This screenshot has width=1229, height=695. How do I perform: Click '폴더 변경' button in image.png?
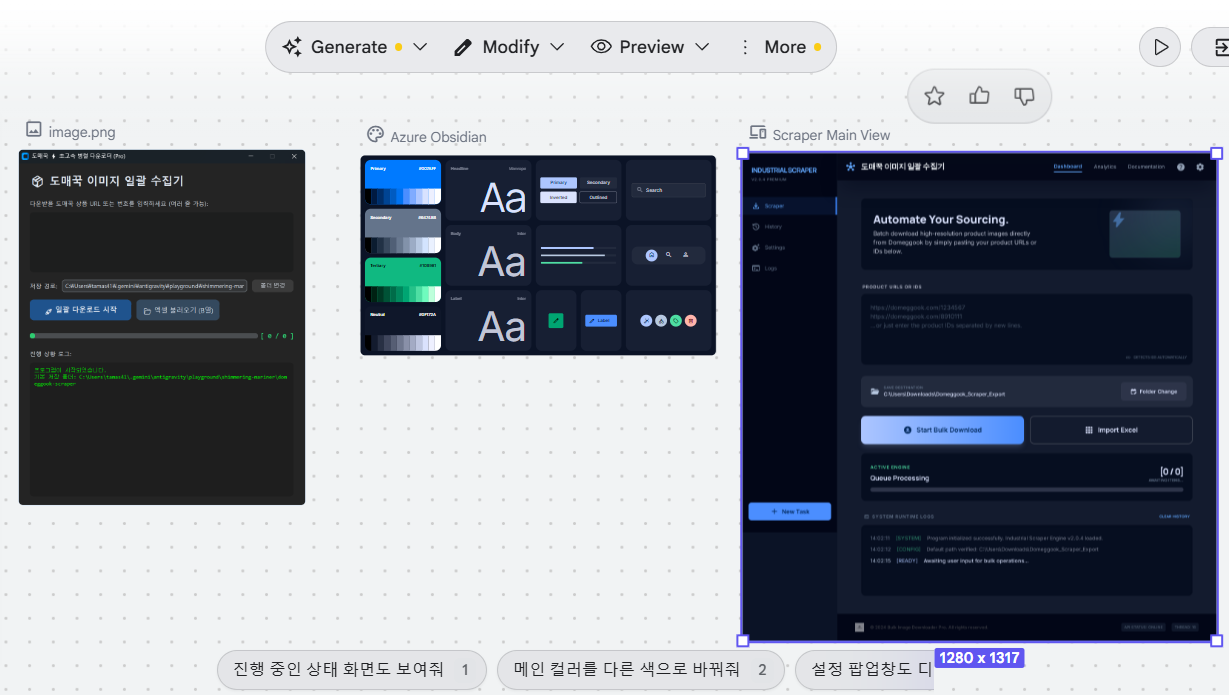coord(272,285)
